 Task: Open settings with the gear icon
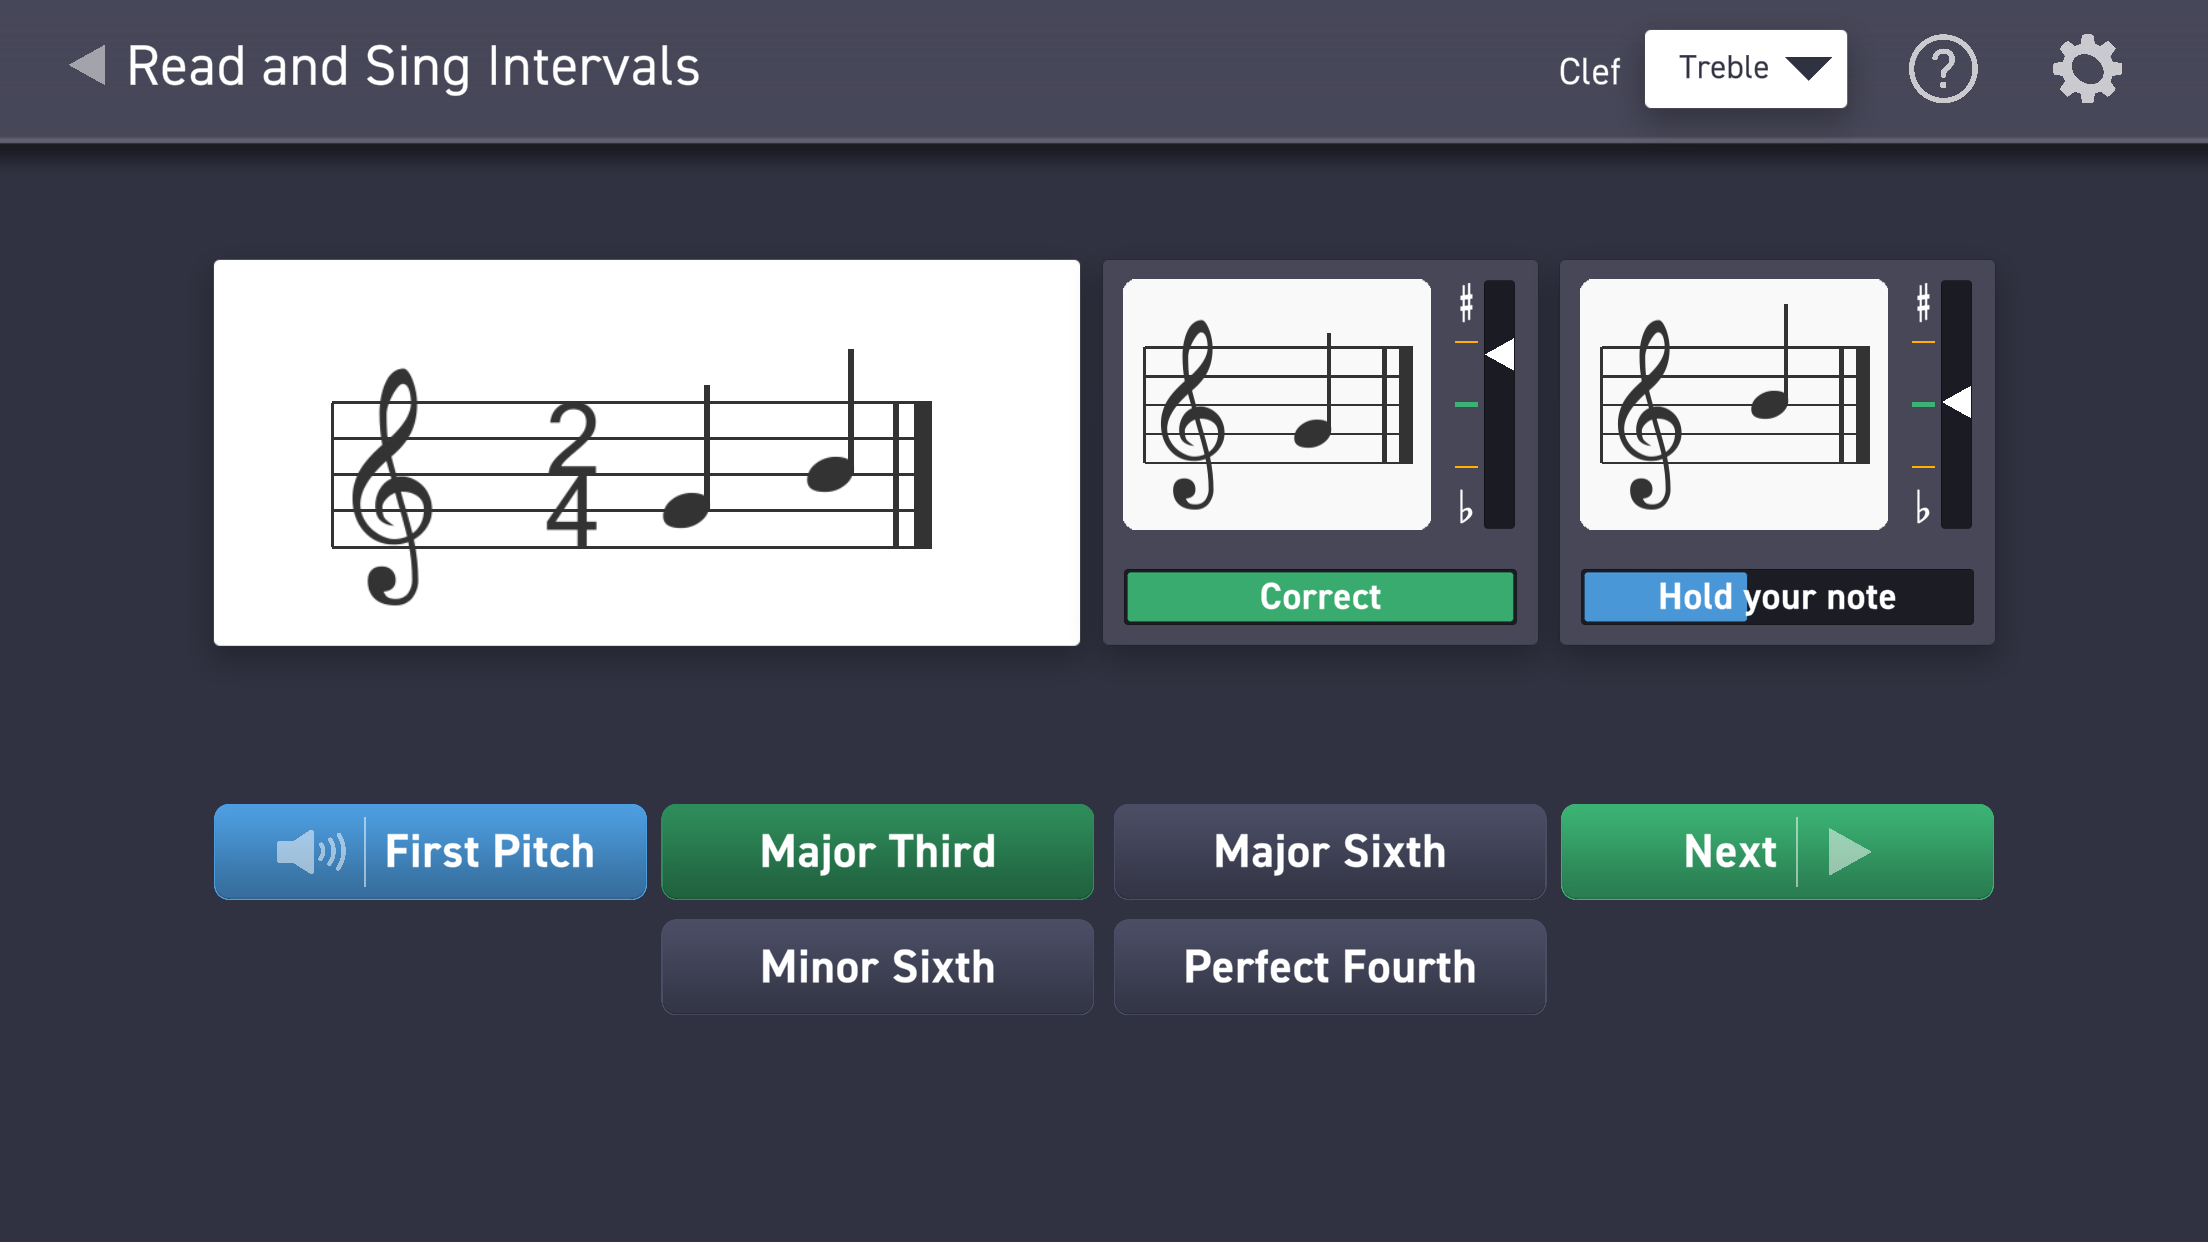click(2087, 69)
